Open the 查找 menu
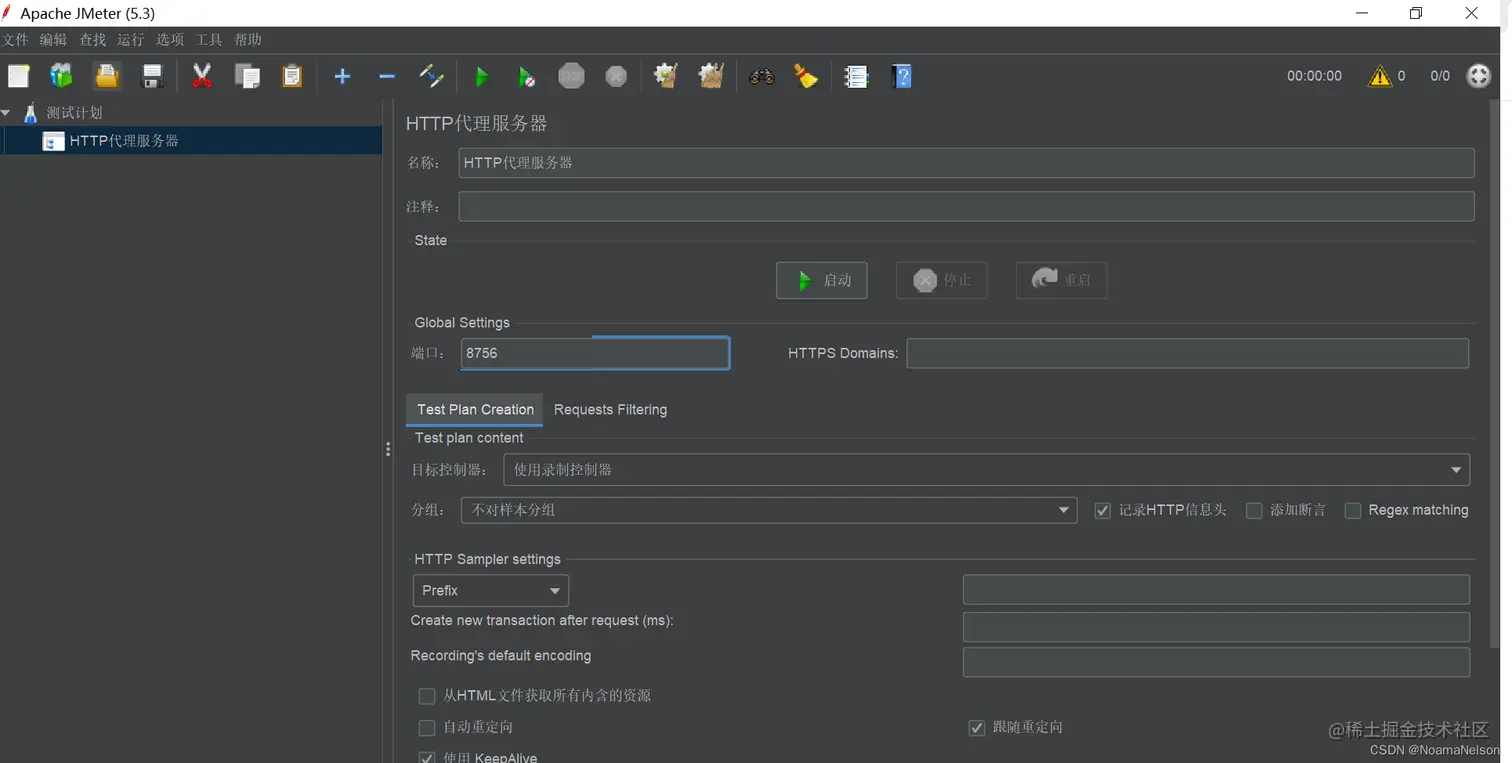 click(x=92, y=39)
